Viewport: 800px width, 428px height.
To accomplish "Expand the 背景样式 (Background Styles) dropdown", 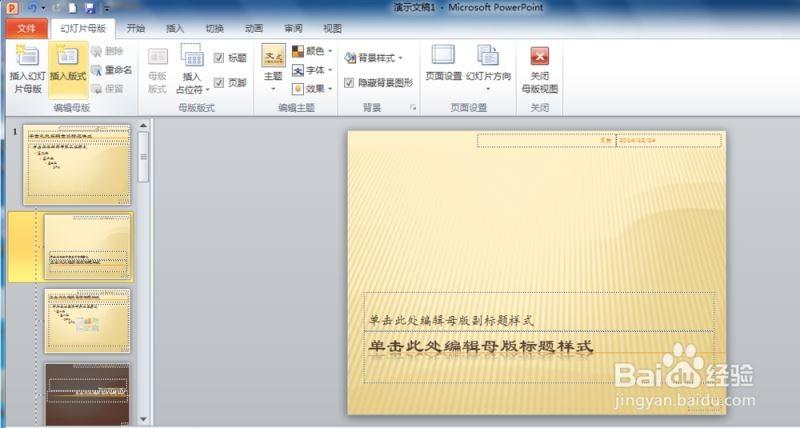I will pyautogui.click(x=373, y=57).
